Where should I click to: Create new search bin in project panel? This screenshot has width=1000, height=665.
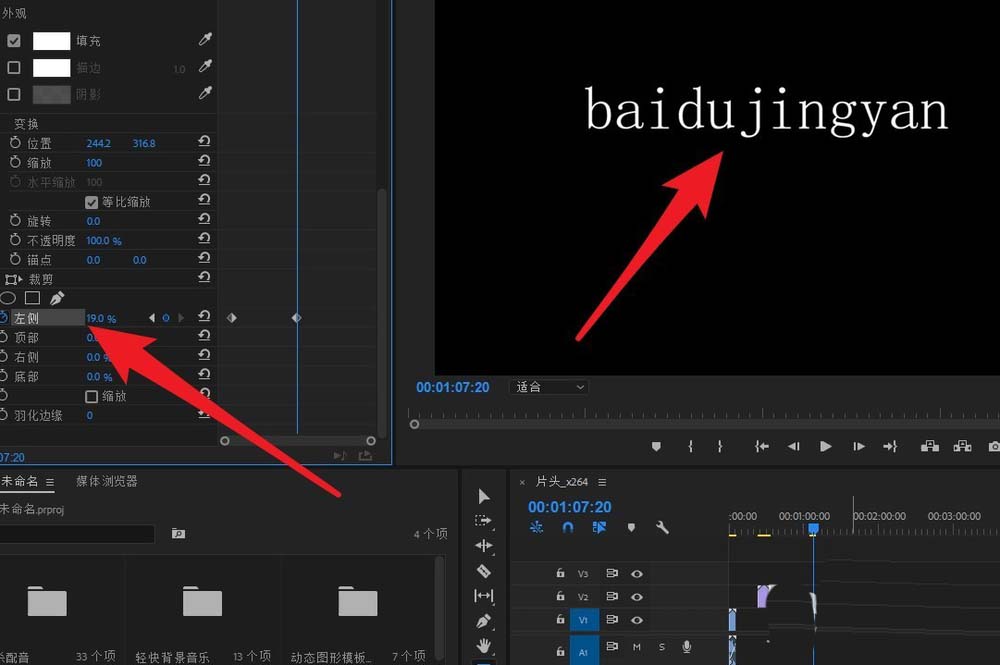[178, 533]
